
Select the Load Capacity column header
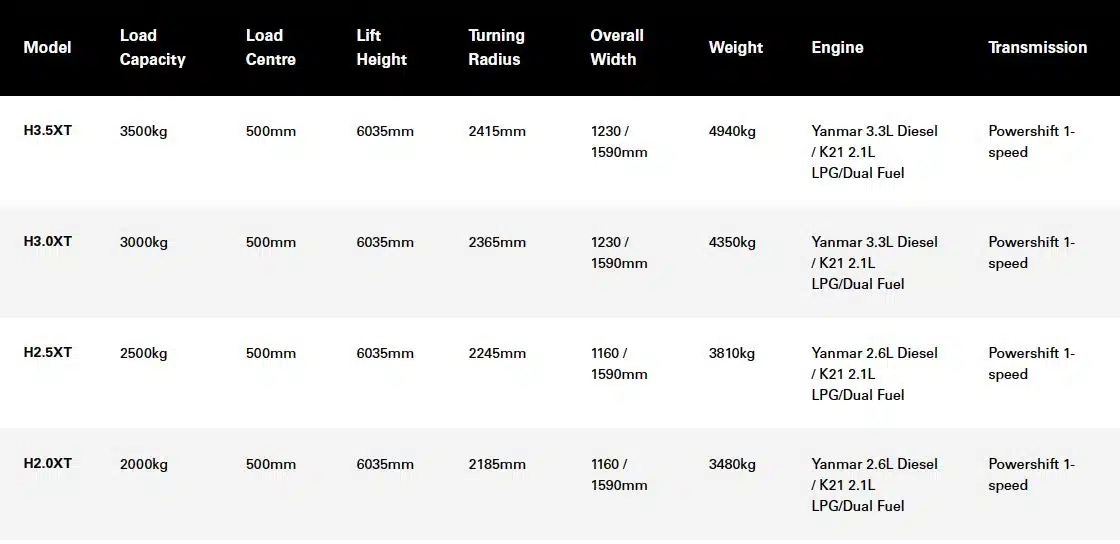point(152,48)
